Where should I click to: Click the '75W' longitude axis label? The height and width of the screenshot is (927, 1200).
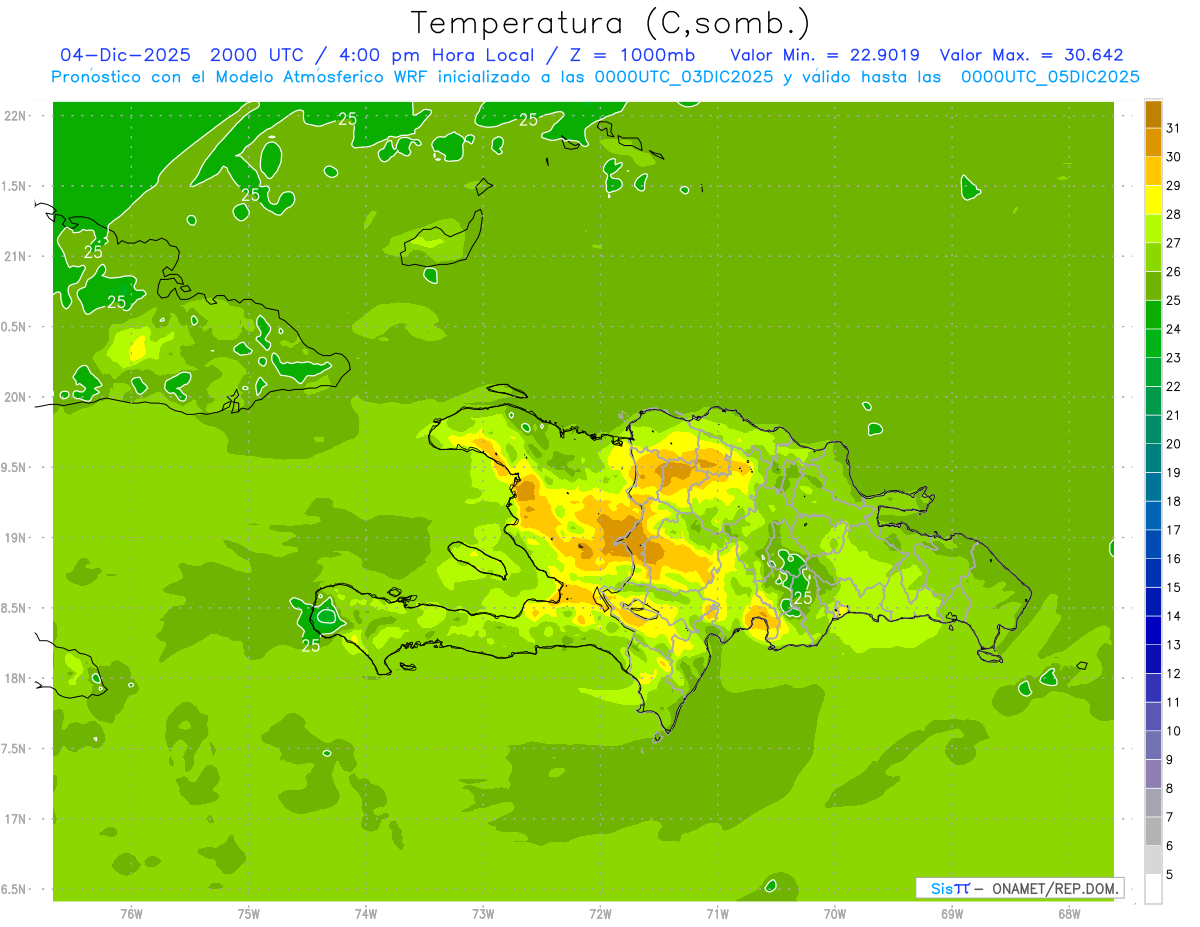pos(248,913)
